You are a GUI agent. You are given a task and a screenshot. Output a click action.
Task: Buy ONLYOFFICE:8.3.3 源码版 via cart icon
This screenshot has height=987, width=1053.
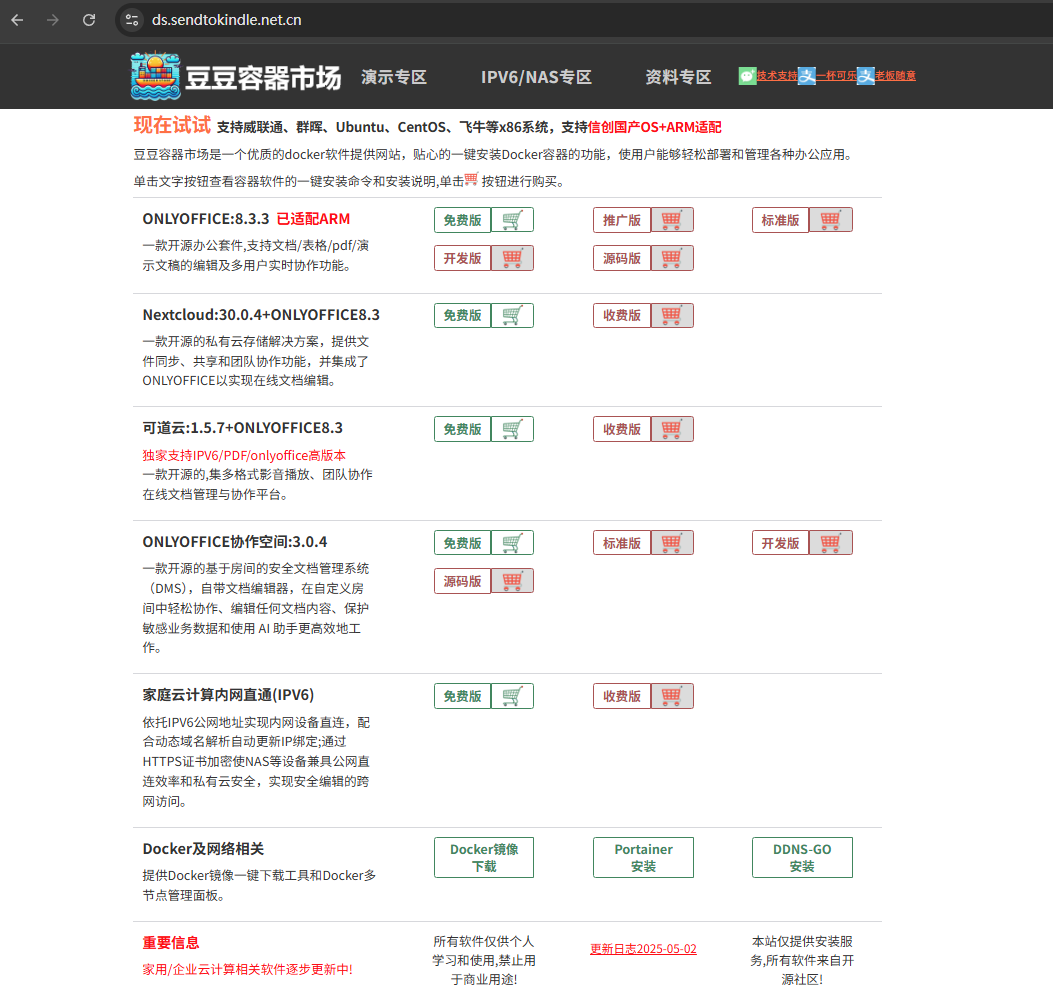[x=672, y=258]
